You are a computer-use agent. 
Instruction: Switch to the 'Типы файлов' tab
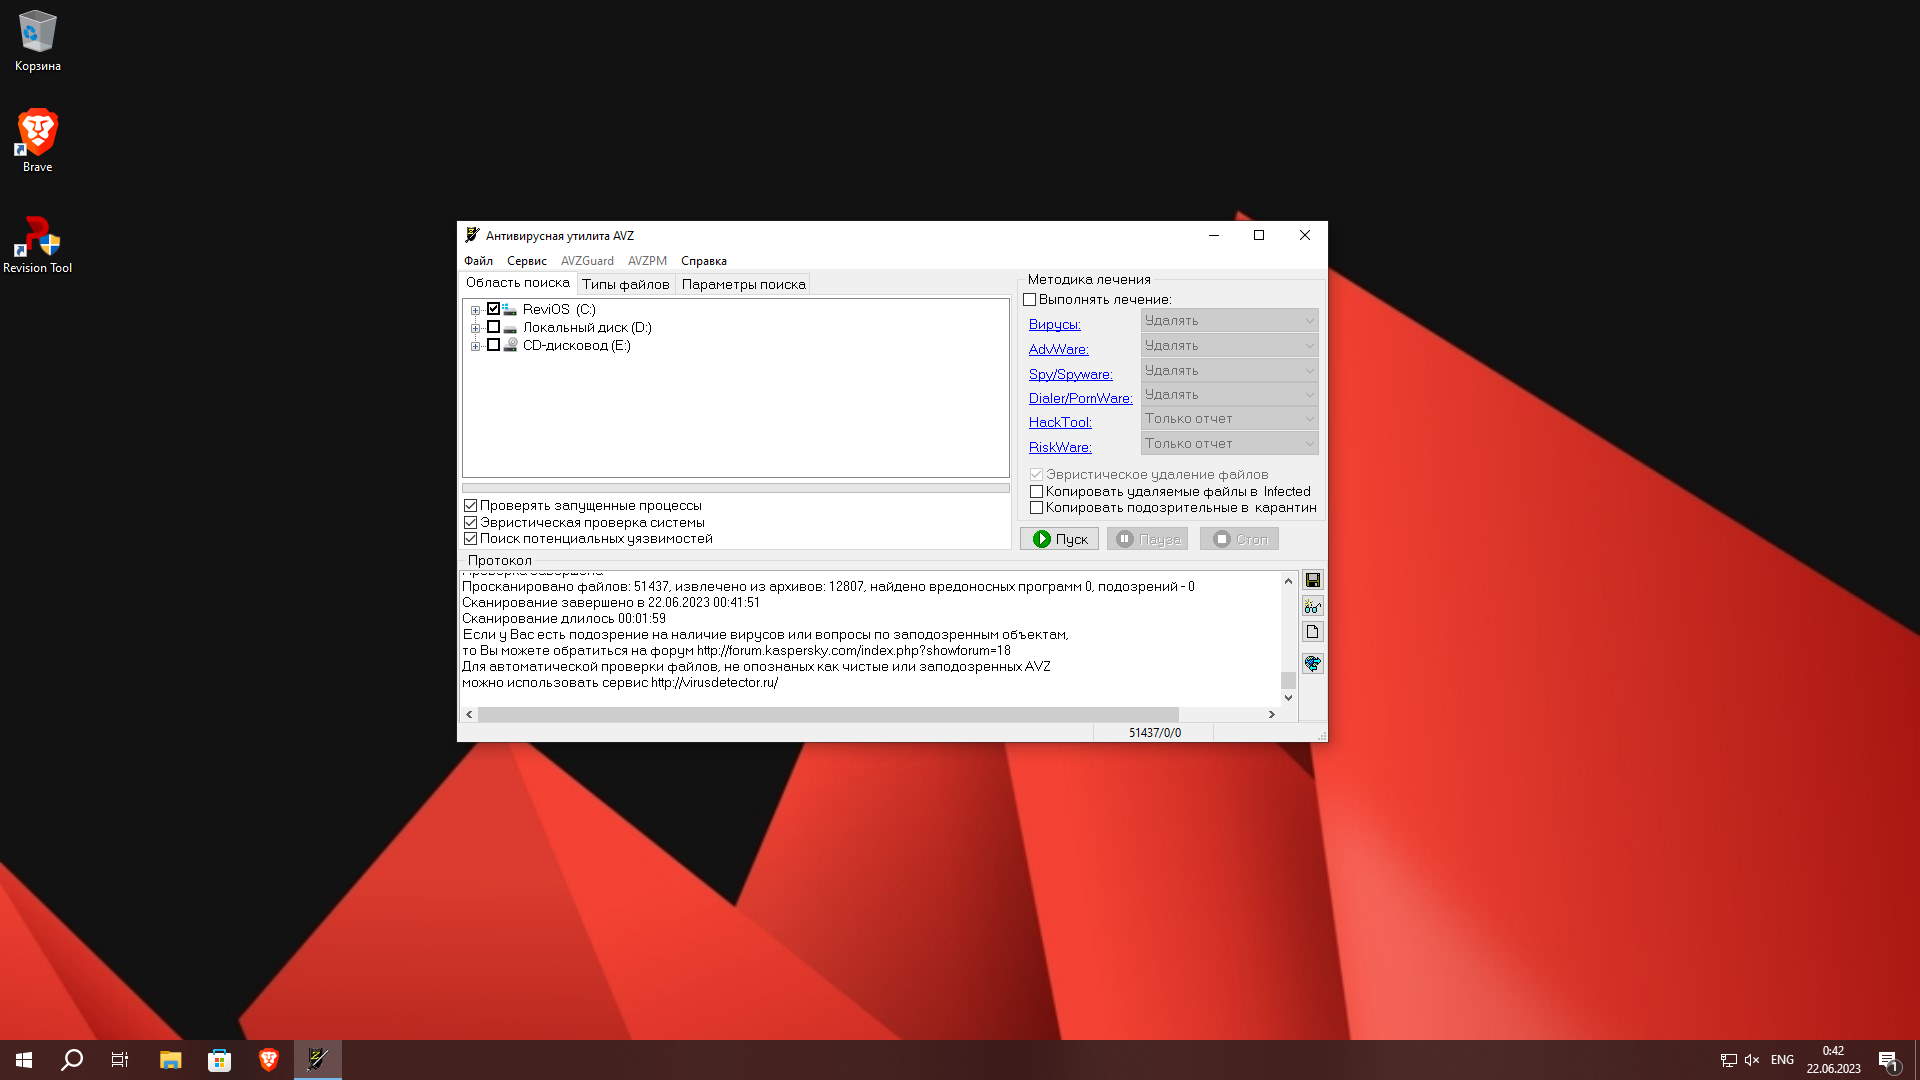pyautogui.click(x=625, y=284)
